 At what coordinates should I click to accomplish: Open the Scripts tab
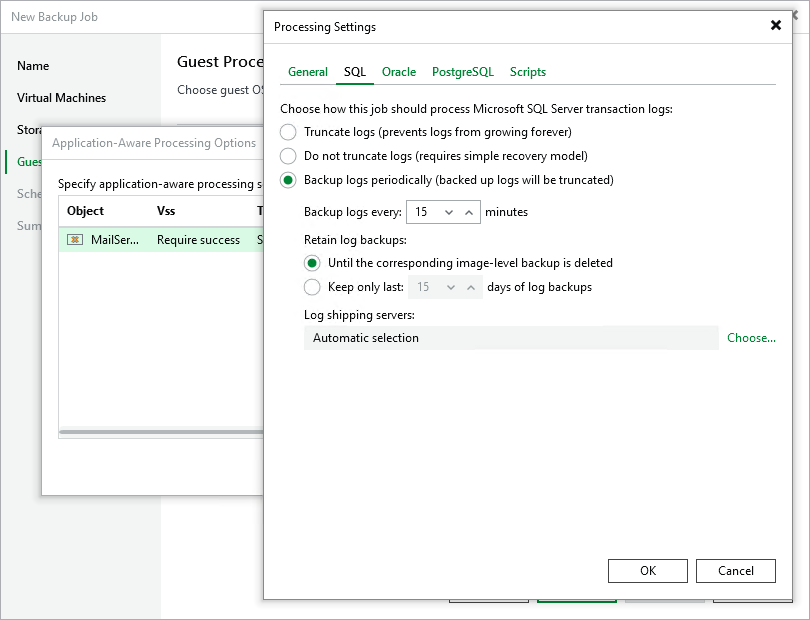pos(527,72)
